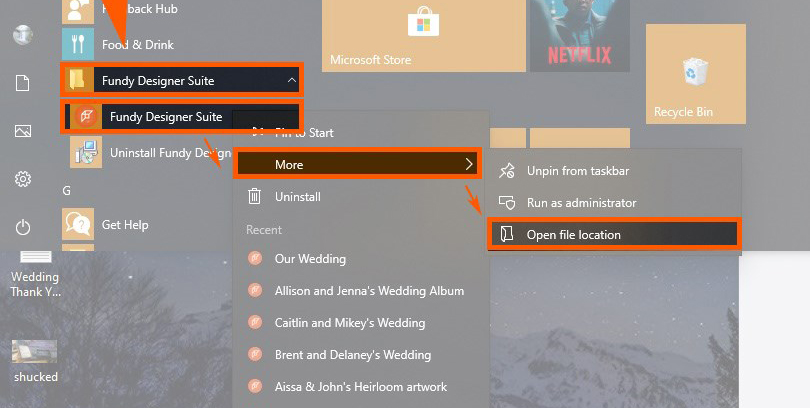Open recent Caitlin and Mikey's Wedding

click(x=361, y=323)
